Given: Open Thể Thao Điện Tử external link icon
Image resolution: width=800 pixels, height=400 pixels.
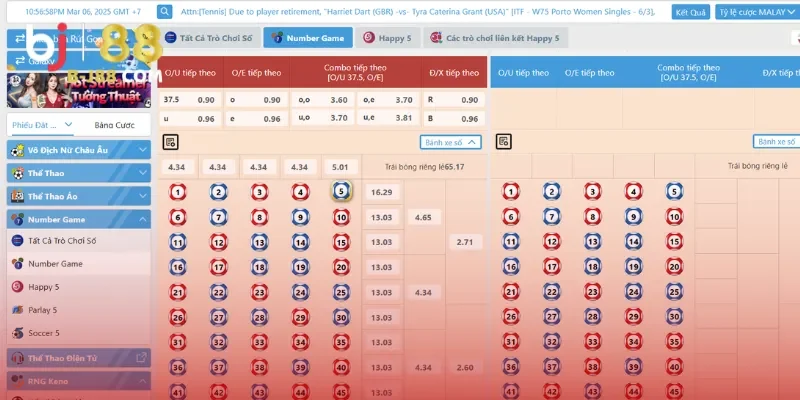Looking at the screenshot, I should tap(141, 357).
